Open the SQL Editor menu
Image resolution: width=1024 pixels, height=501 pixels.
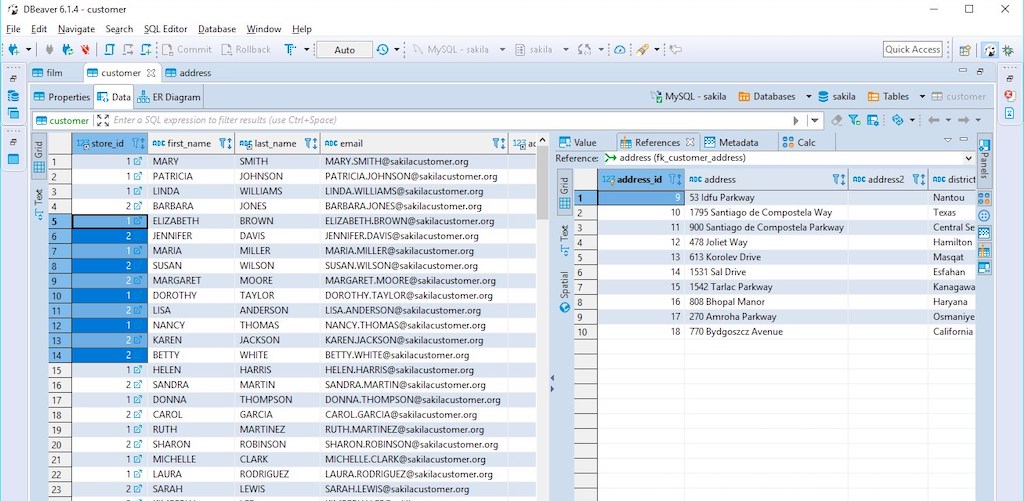pos(165,29)
